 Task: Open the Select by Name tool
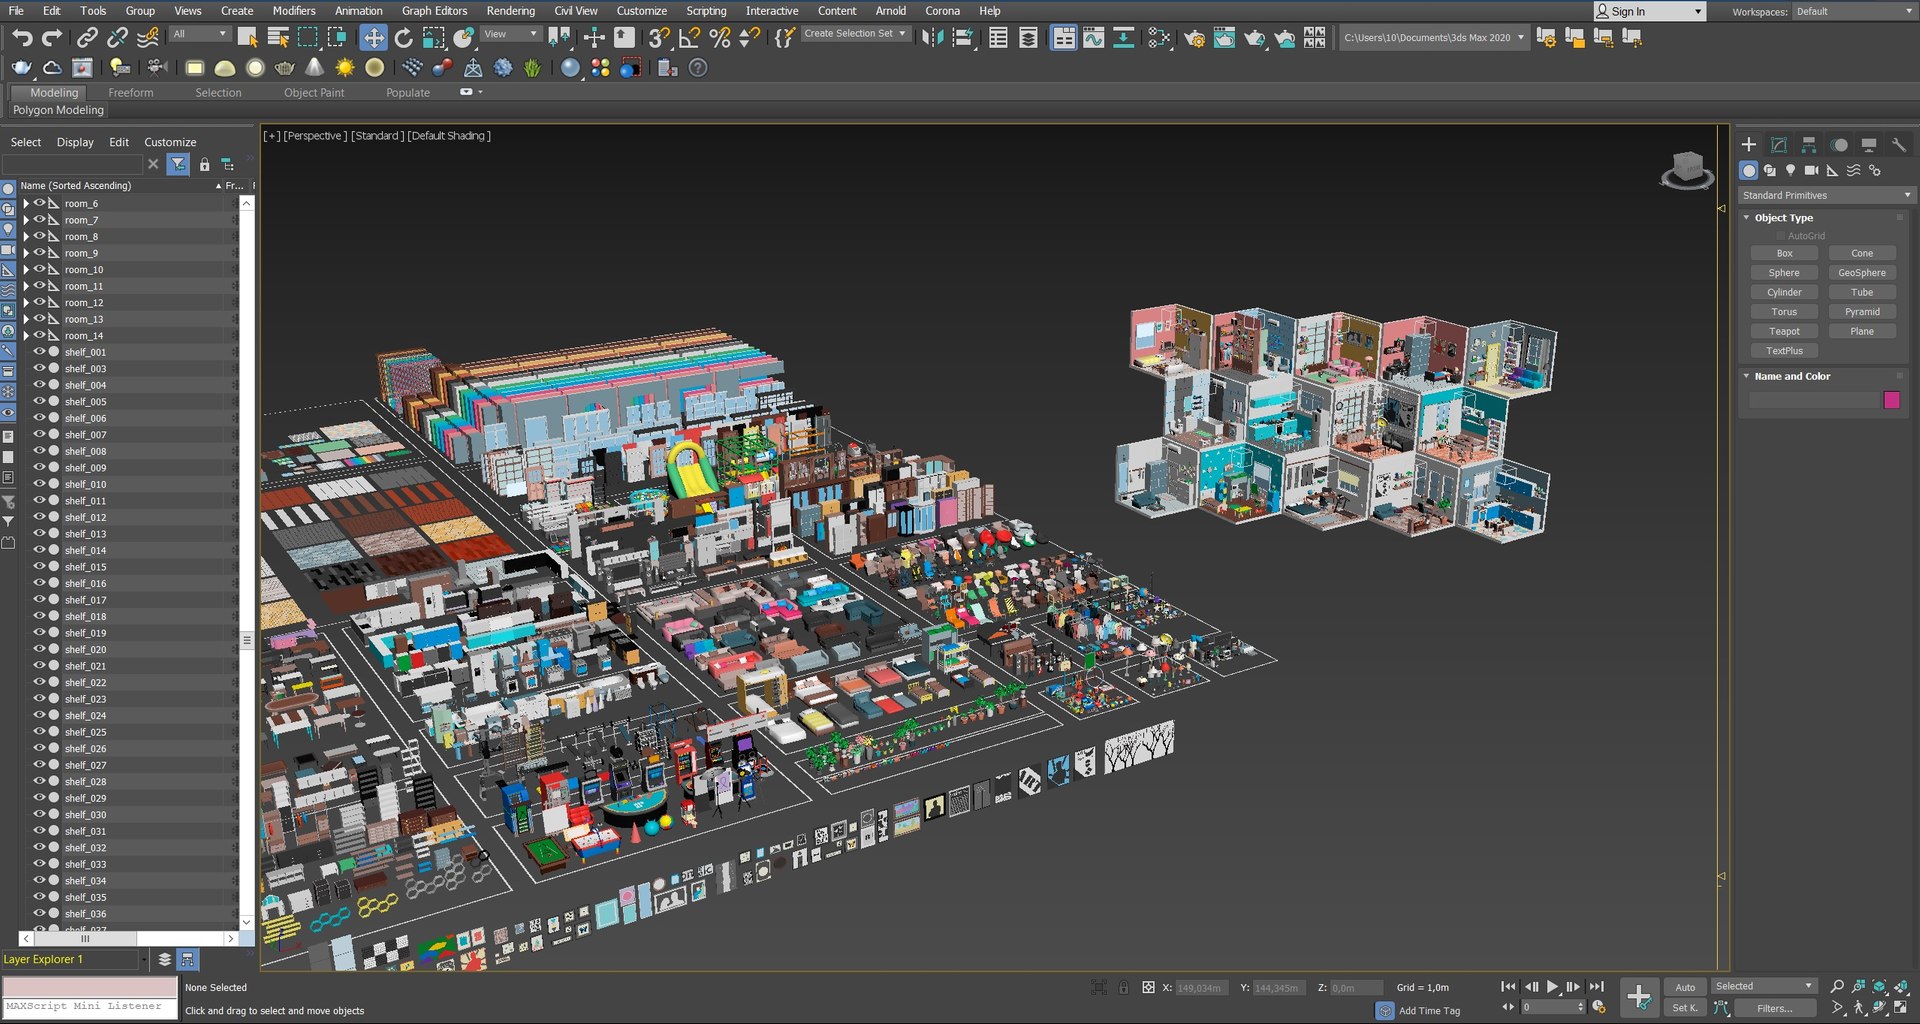(x=278, y=38)
